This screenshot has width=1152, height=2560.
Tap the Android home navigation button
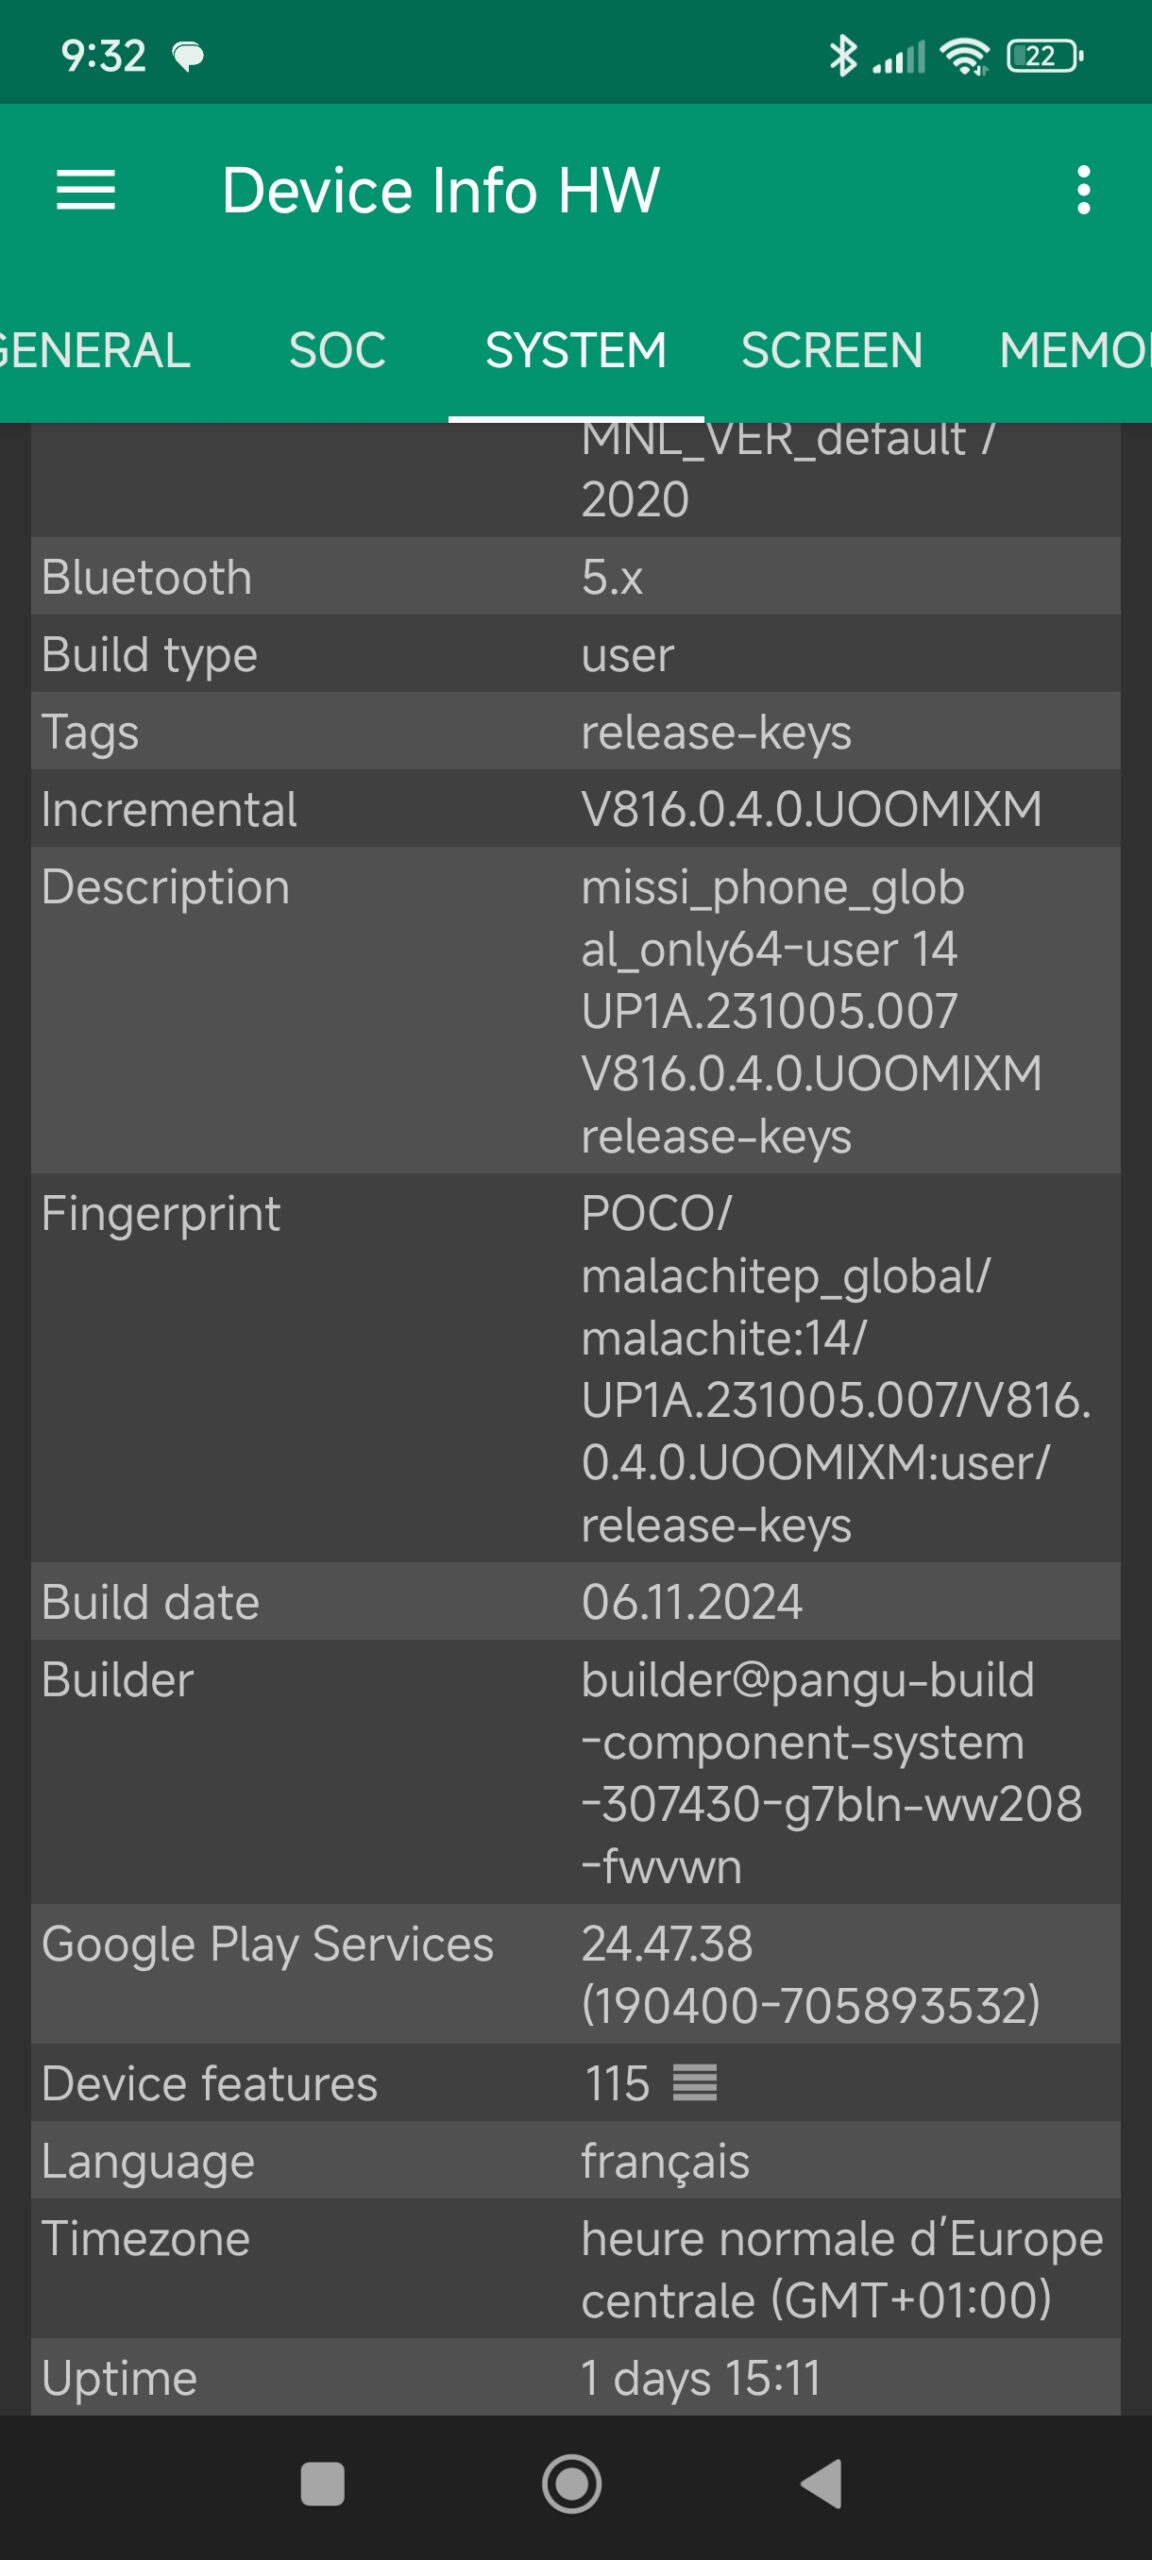(x=572, y=2484)
